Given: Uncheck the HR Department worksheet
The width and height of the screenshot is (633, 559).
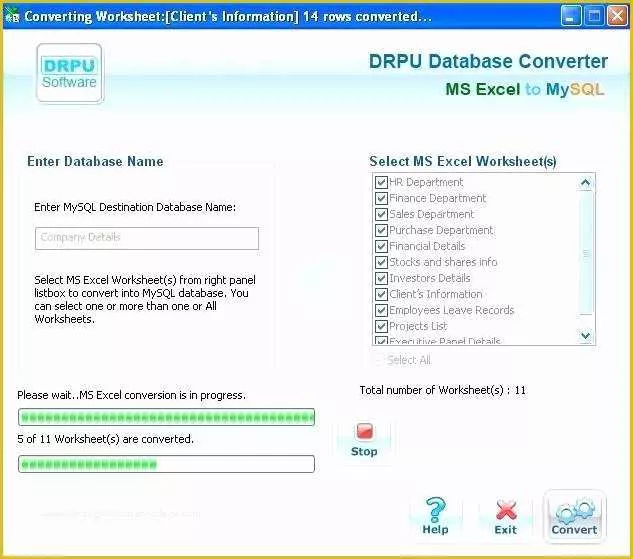Looking at the screenshot, I should point(381,182).
